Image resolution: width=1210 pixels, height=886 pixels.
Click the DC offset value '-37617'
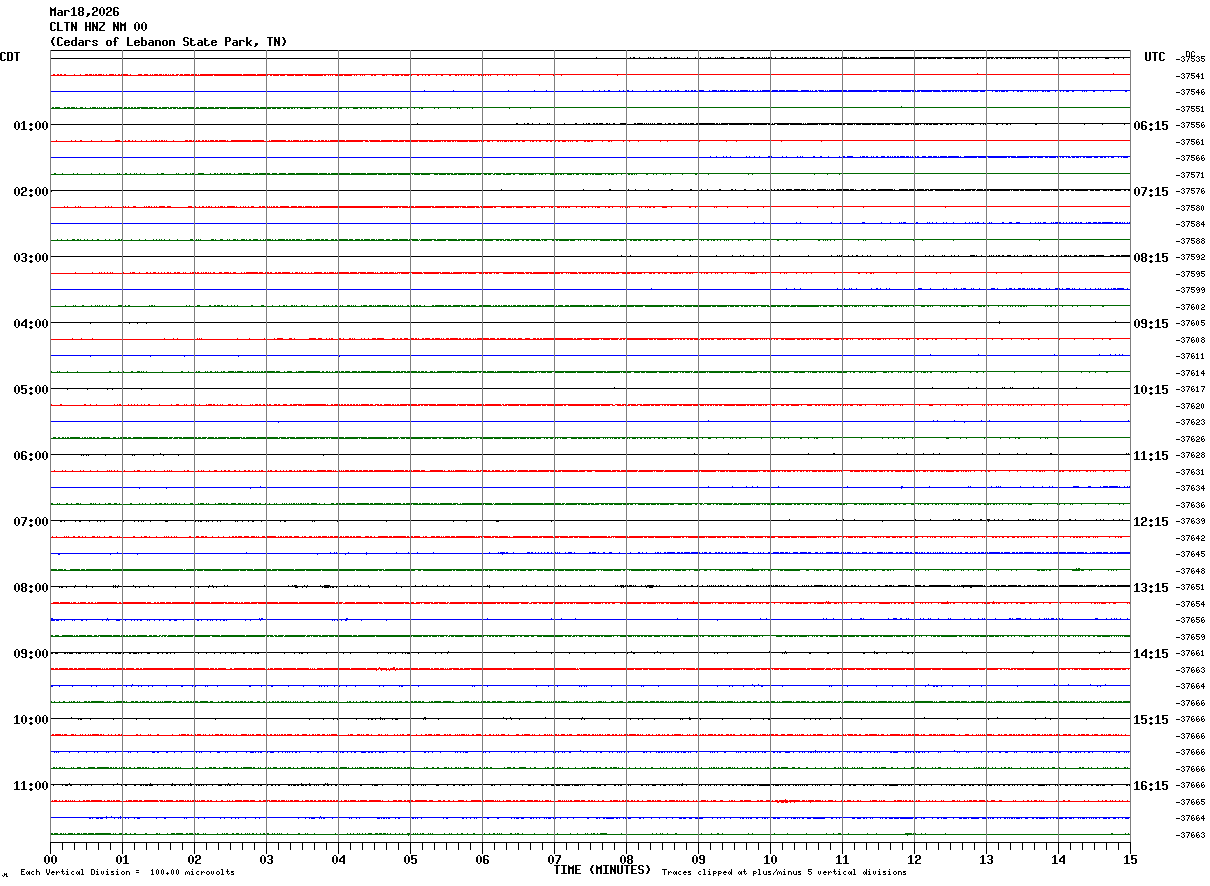coord(1190,389)
